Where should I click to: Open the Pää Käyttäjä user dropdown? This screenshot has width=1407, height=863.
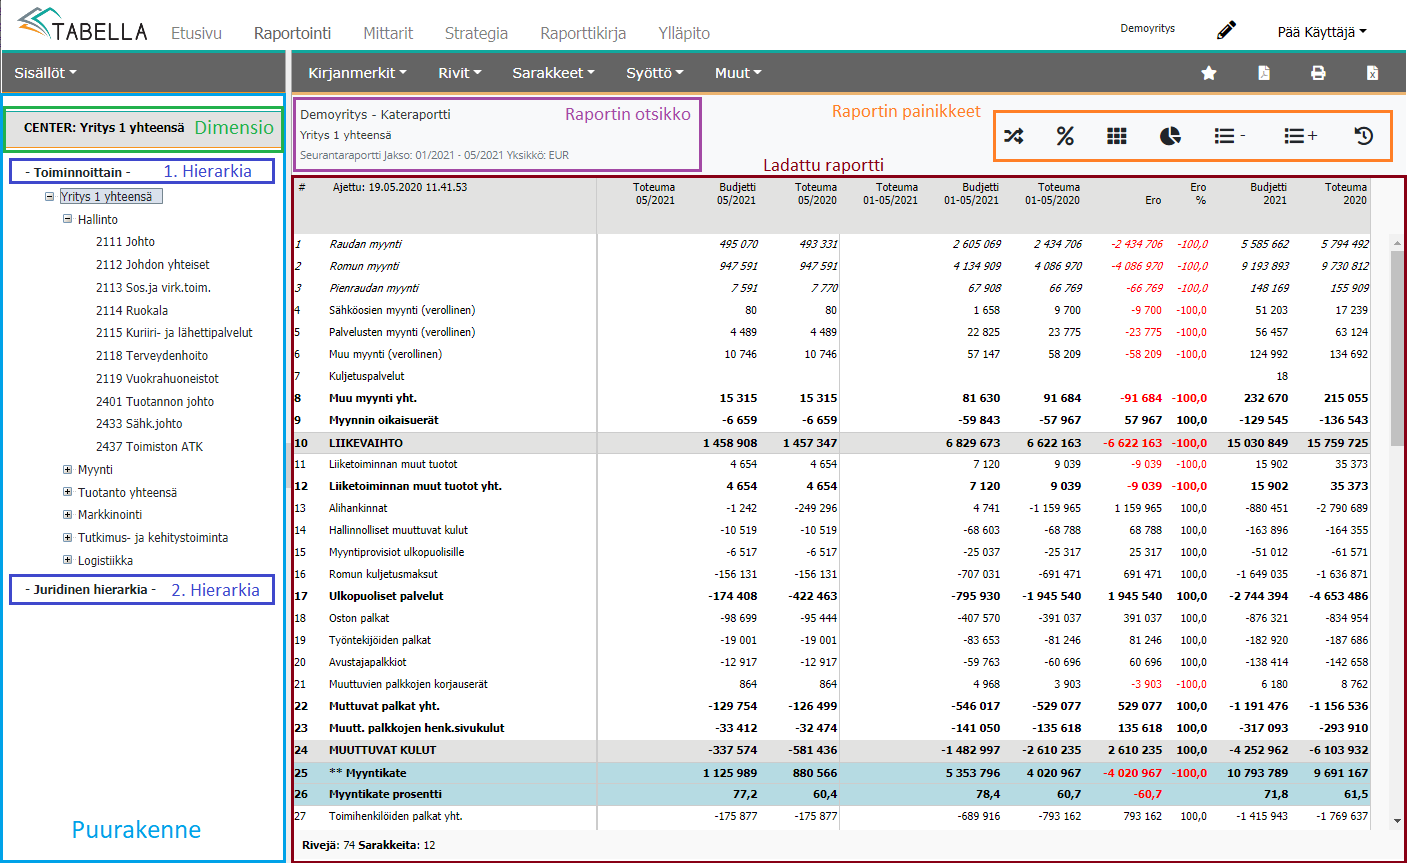pyautogui.click(x=1321, y=32)
